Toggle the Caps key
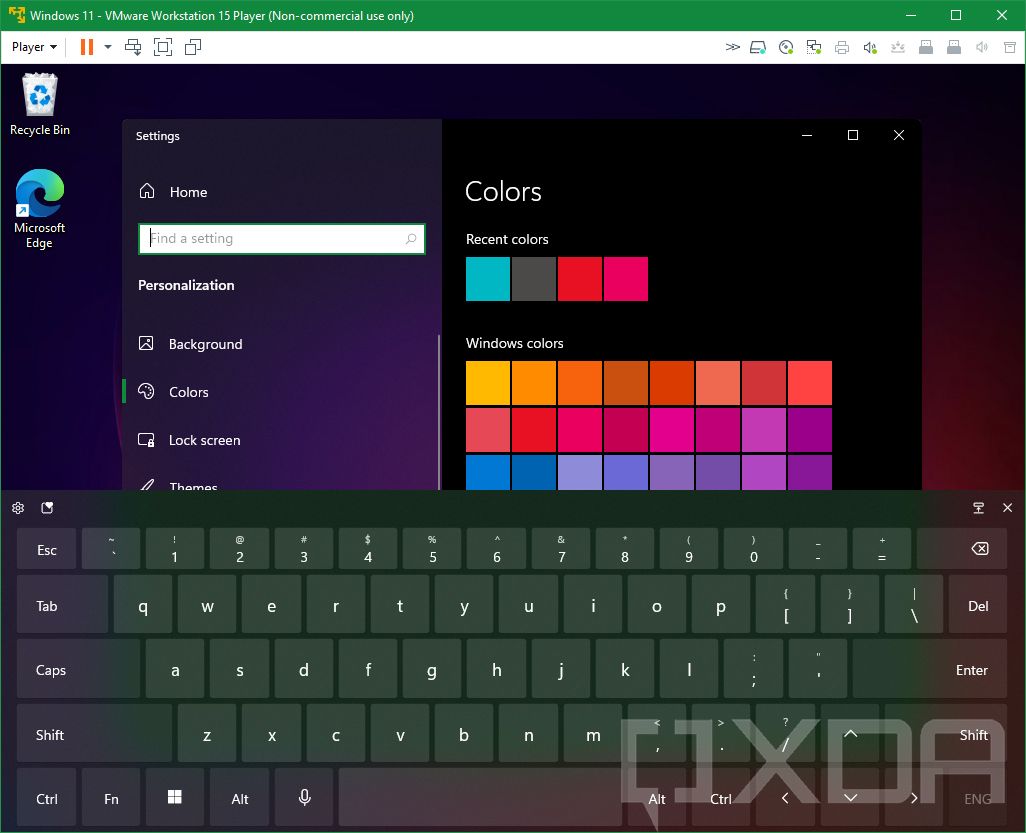This screenshot has width=1026, height=833. point(79,669)
